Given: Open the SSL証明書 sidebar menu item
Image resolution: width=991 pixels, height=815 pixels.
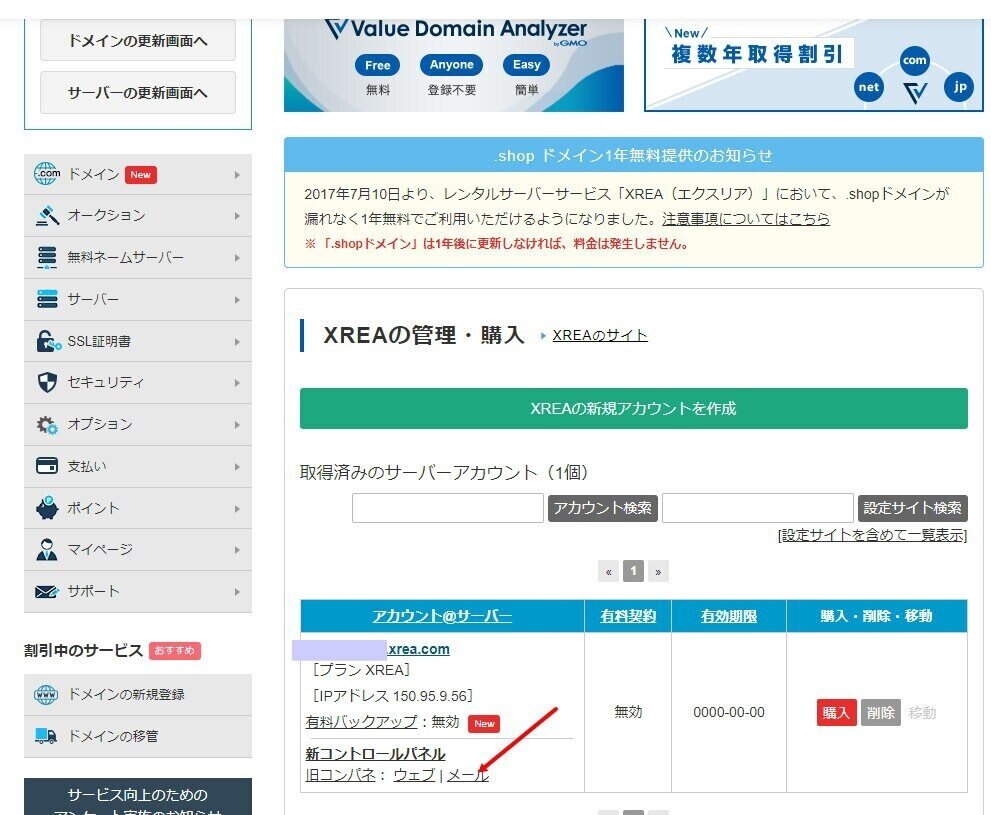Looking at the screenshot, I should [x=138, y=341].
